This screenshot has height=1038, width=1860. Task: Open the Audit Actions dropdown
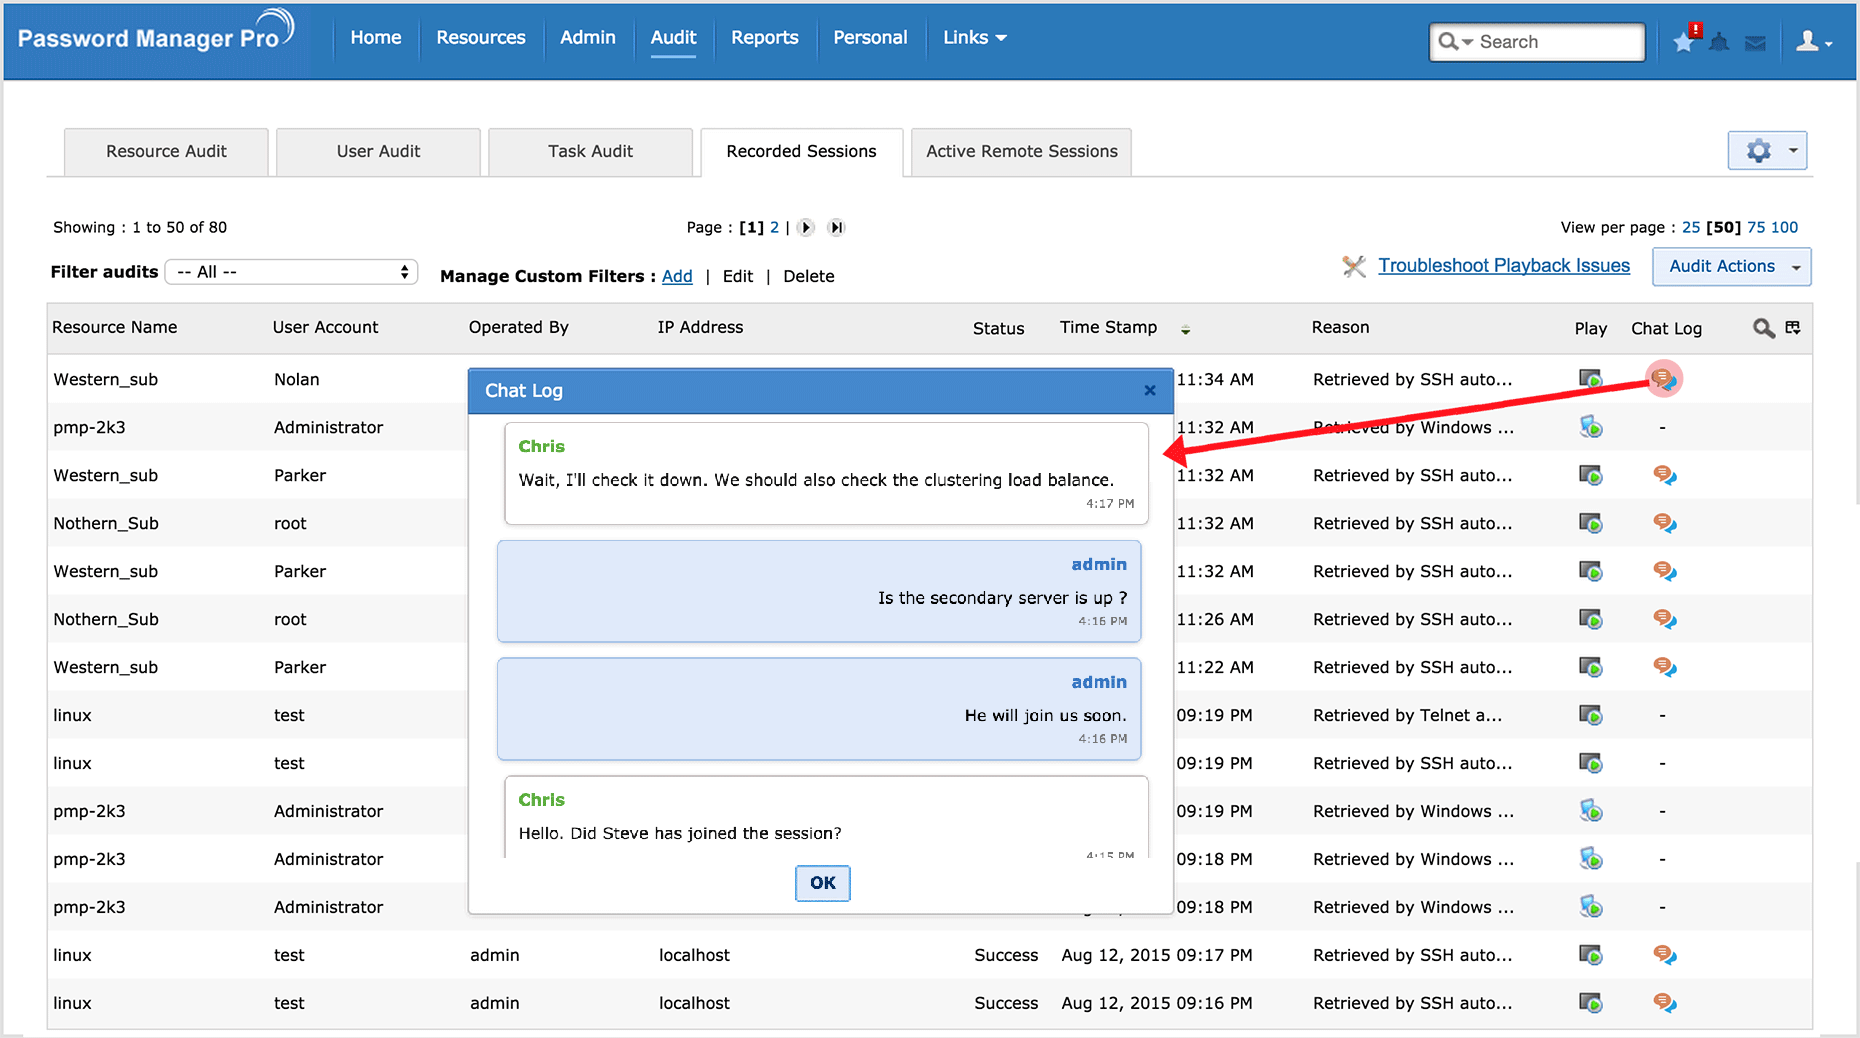1731,267
